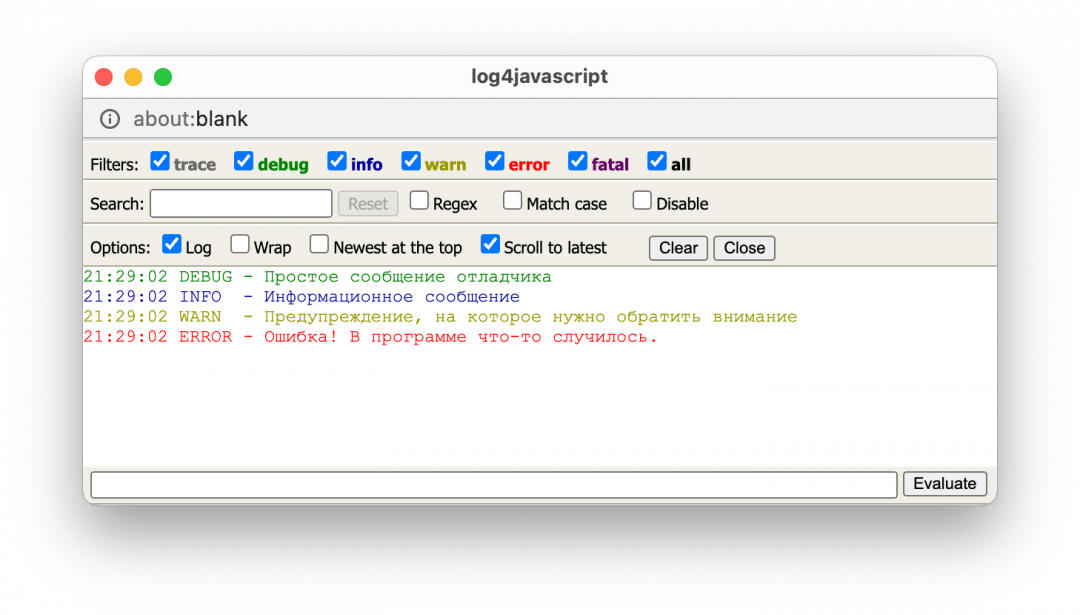1080x615 pixels.
Task: Uncheck the info filter
Action: (337, 160)
